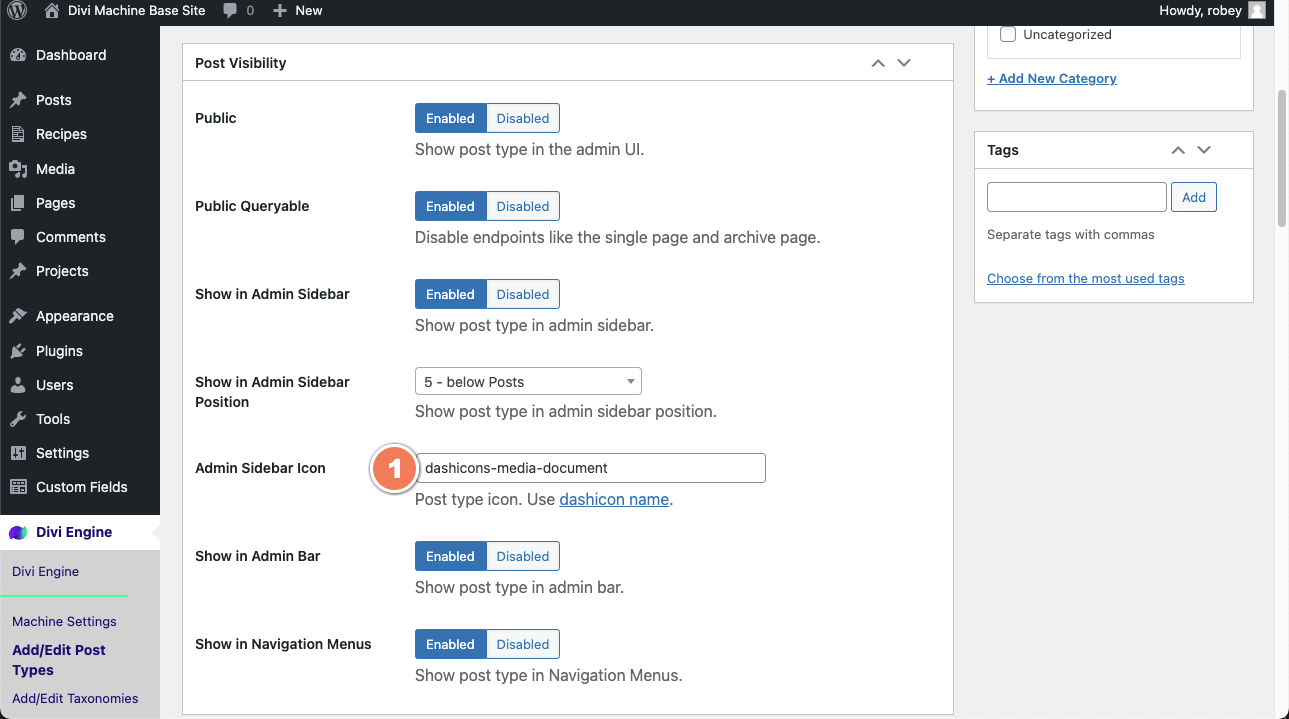This screenshot has height=719, width=1289.
Task: Set Public Queryable to Disabled
Action: coord(523,206)
